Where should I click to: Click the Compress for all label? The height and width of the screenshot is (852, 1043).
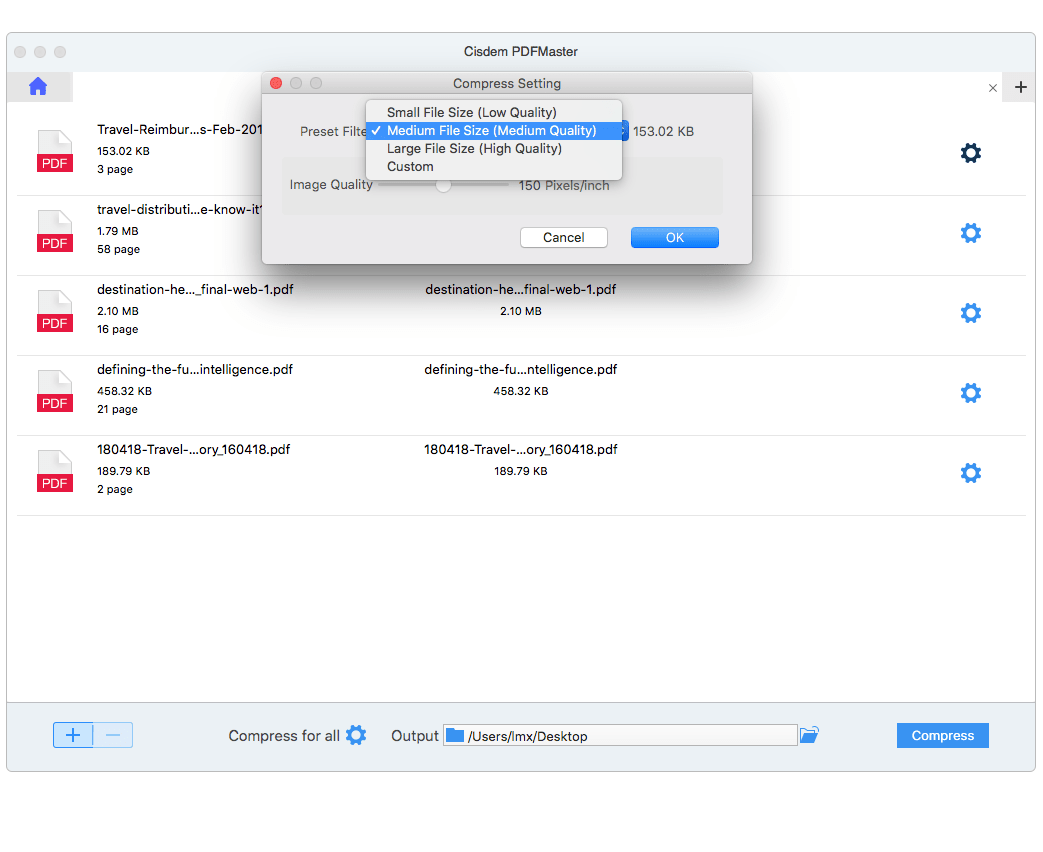point(284,736)
